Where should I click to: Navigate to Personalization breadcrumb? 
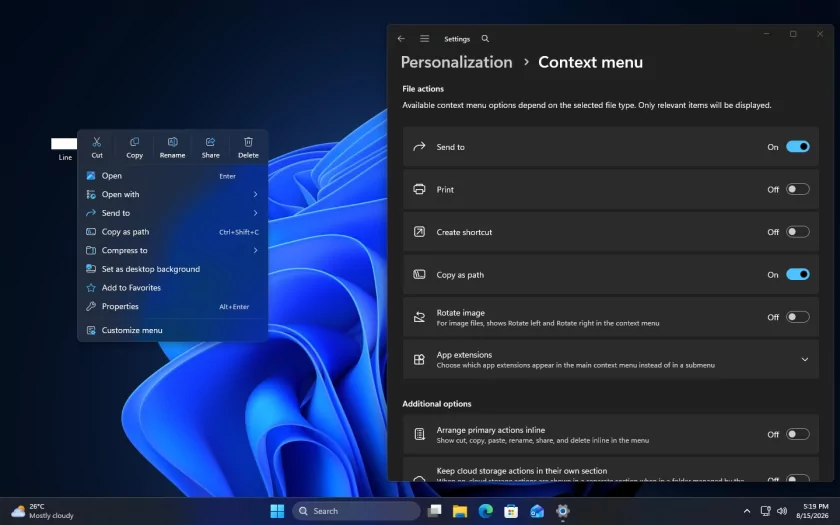click(x=456, y=62)
